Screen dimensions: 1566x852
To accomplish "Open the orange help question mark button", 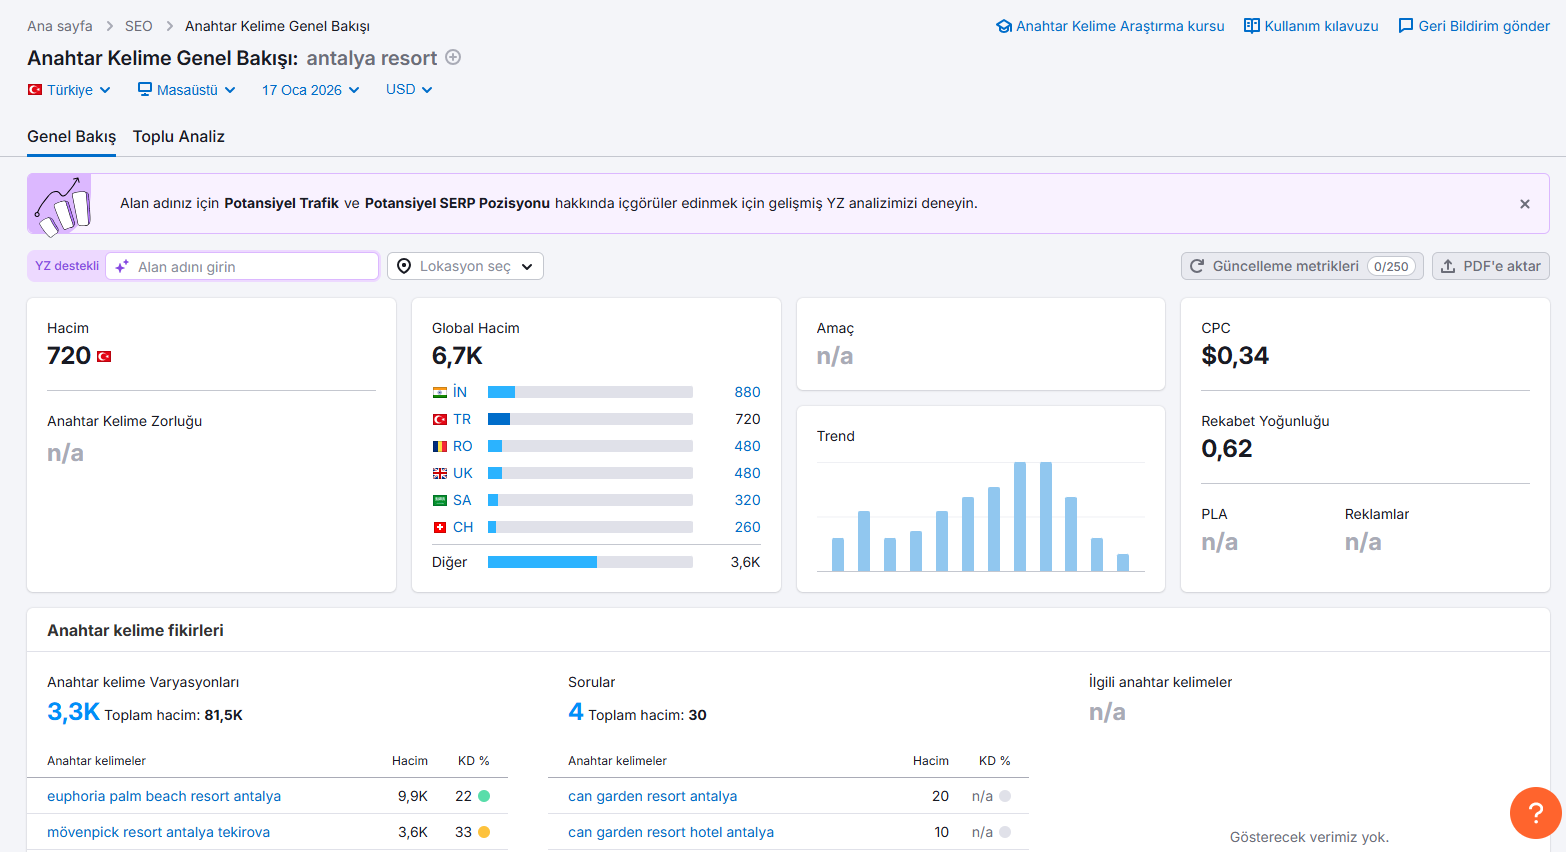I will click(x=1535, y=813).
